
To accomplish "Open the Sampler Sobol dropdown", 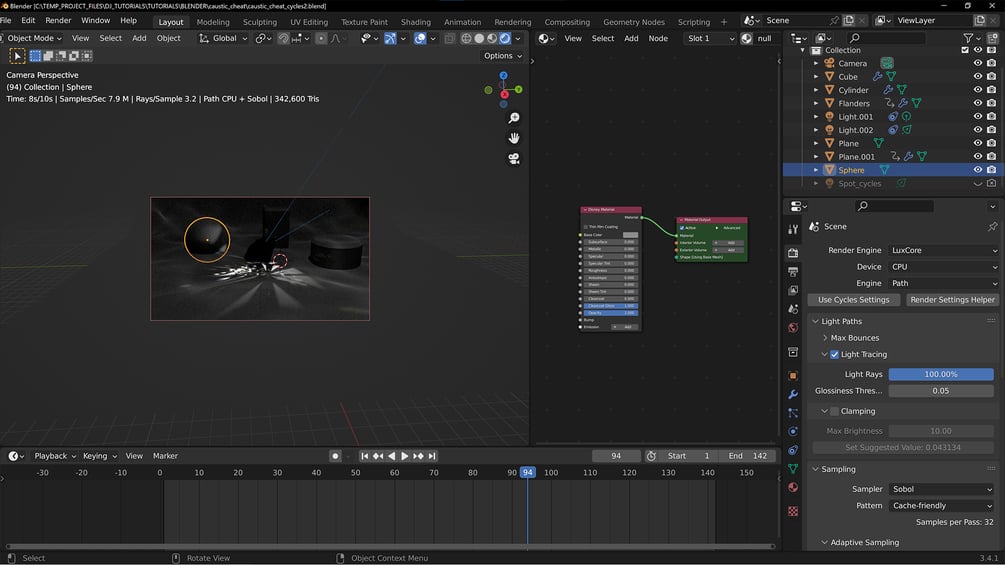I will pyautogui.click(x=941, y=489).
